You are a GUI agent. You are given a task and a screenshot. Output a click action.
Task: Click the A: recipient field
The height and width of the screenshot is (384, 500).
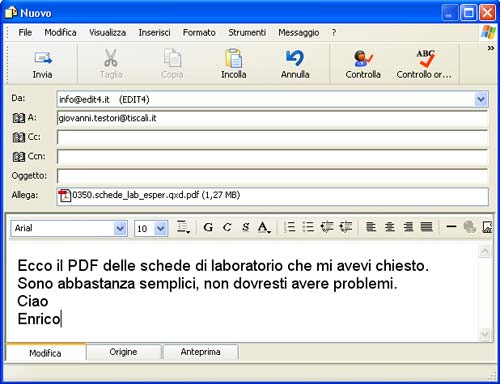[x=272, y=118]
